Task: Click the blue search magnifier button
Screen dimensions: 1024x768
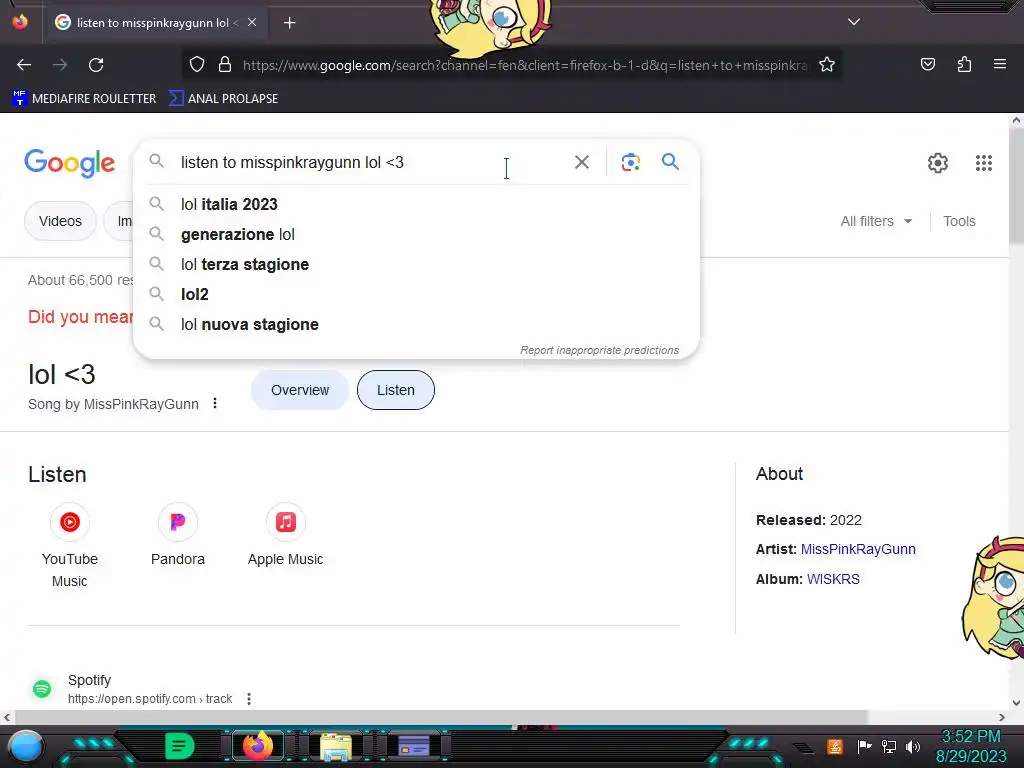Action: (x=670, y=161)
